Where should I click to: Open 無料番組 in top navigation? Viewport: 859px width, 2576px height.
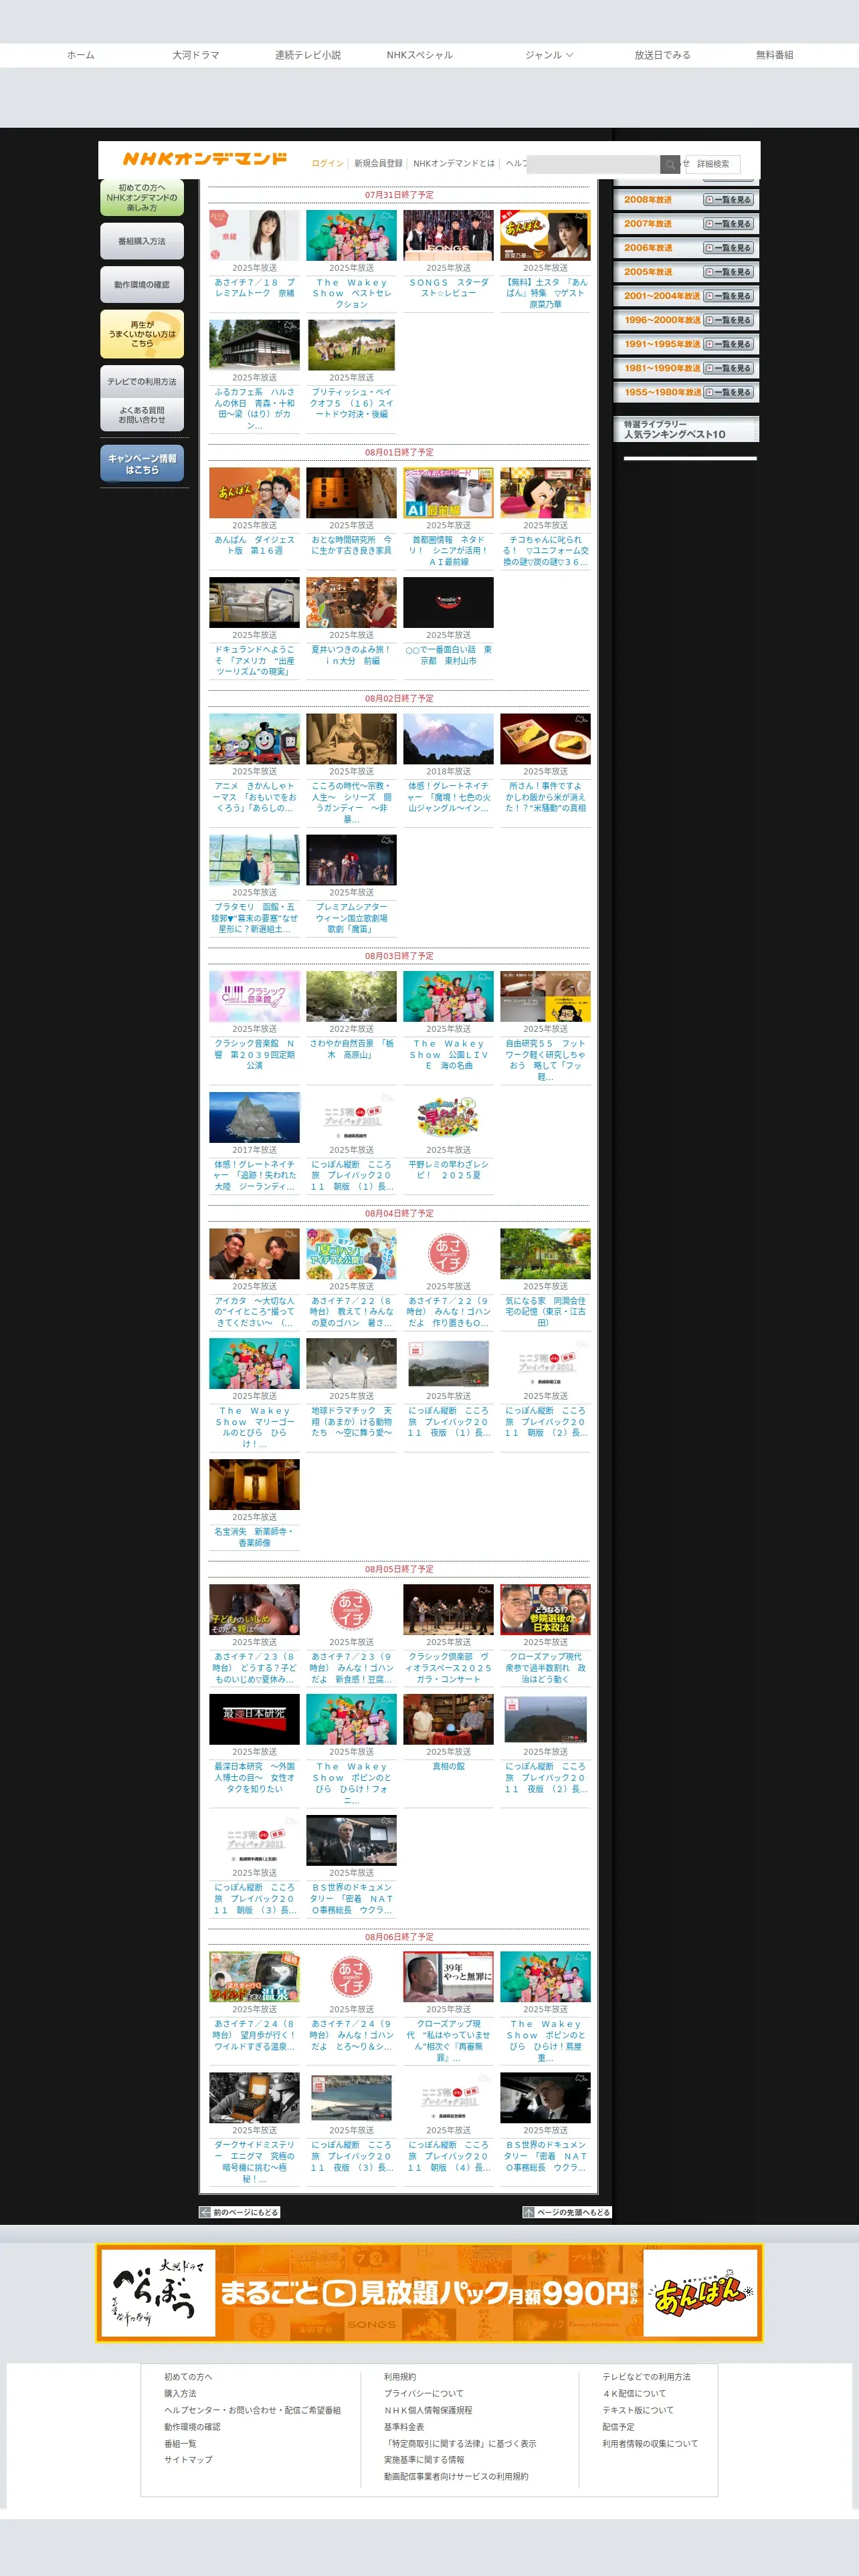tap(775, 55)
